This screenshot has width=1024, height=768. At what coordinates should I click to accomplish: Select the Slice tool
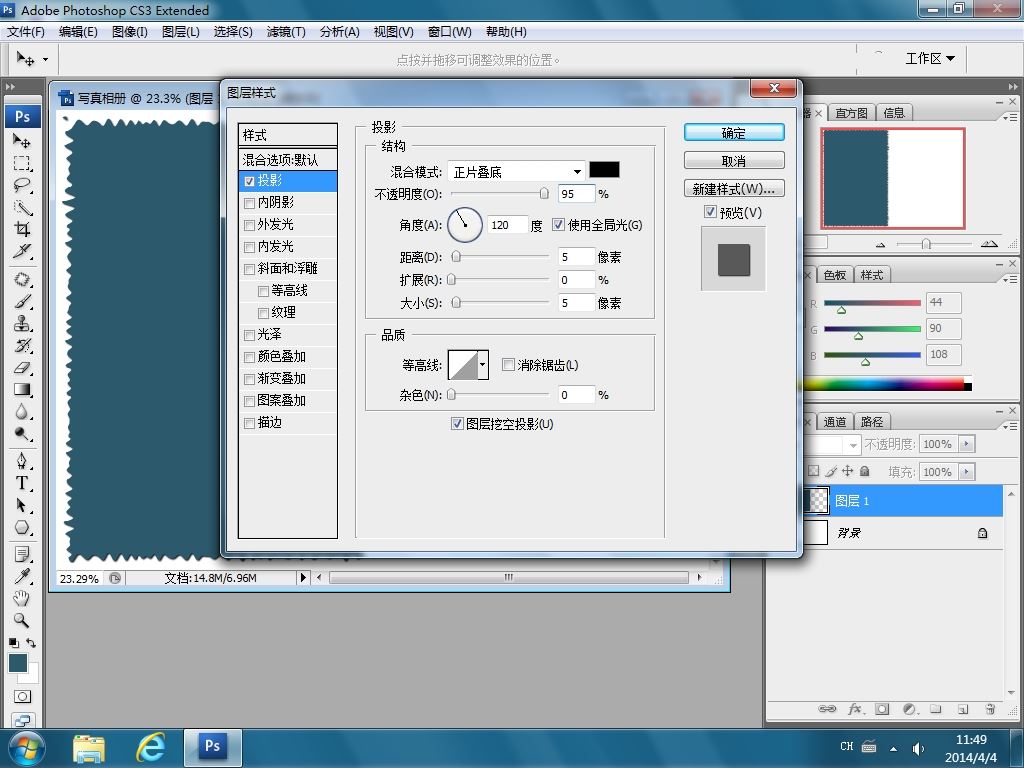point(22,251)
